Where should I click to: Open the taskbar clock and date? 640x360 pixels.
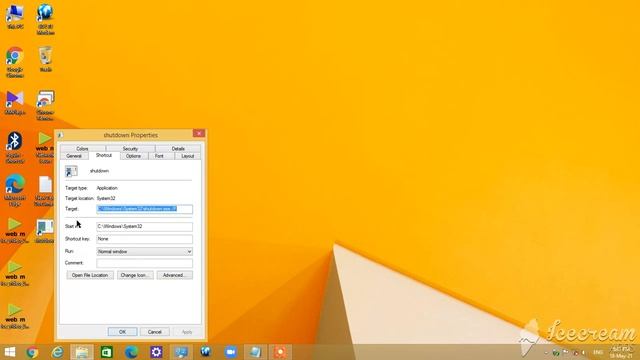click(x=621, y=352)
